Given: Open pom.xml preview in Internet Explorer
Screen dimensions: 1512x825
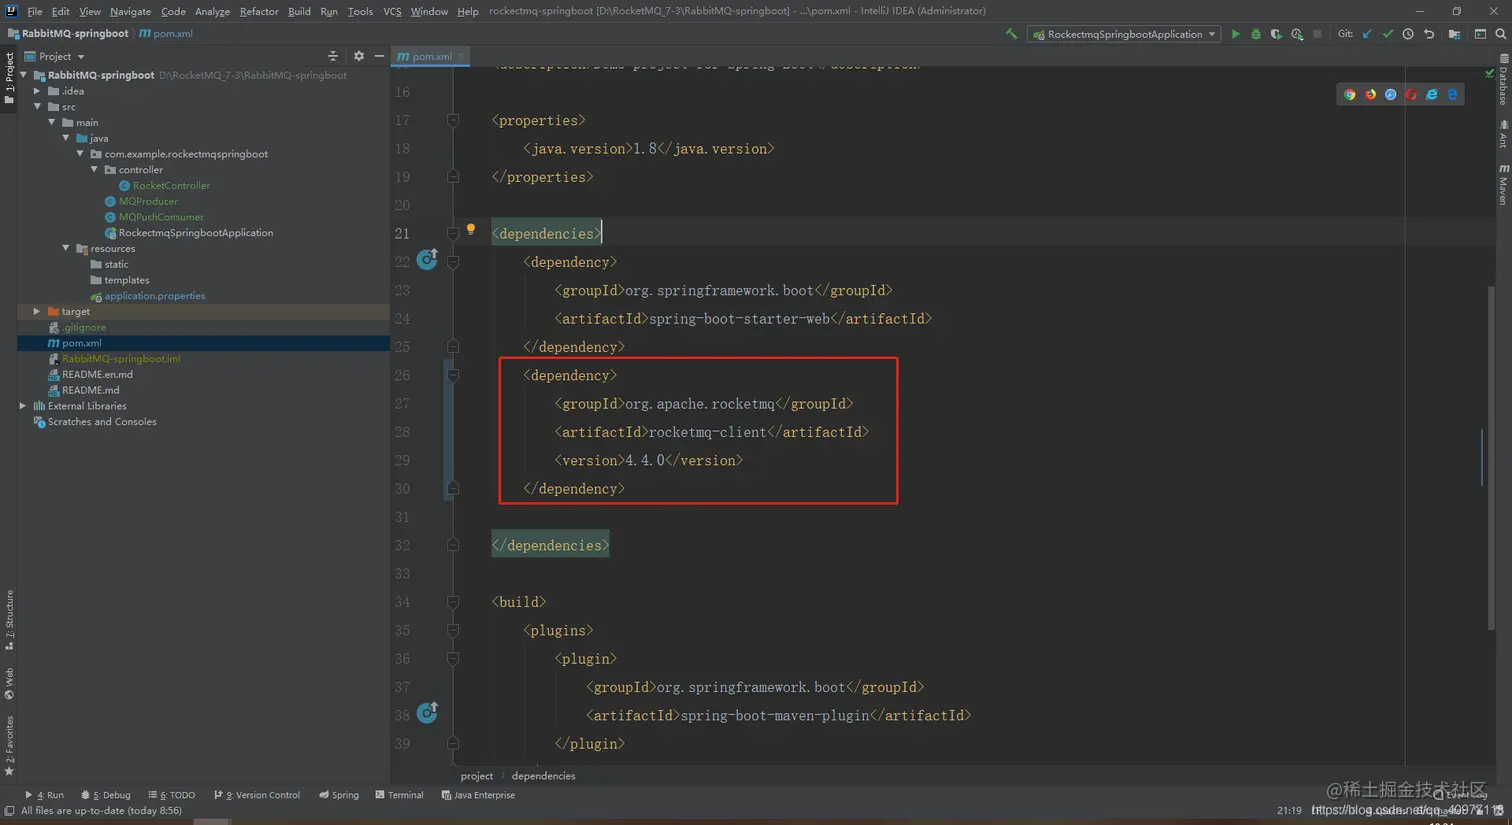Looking at the screenshot, I should tap(1432, 94).
